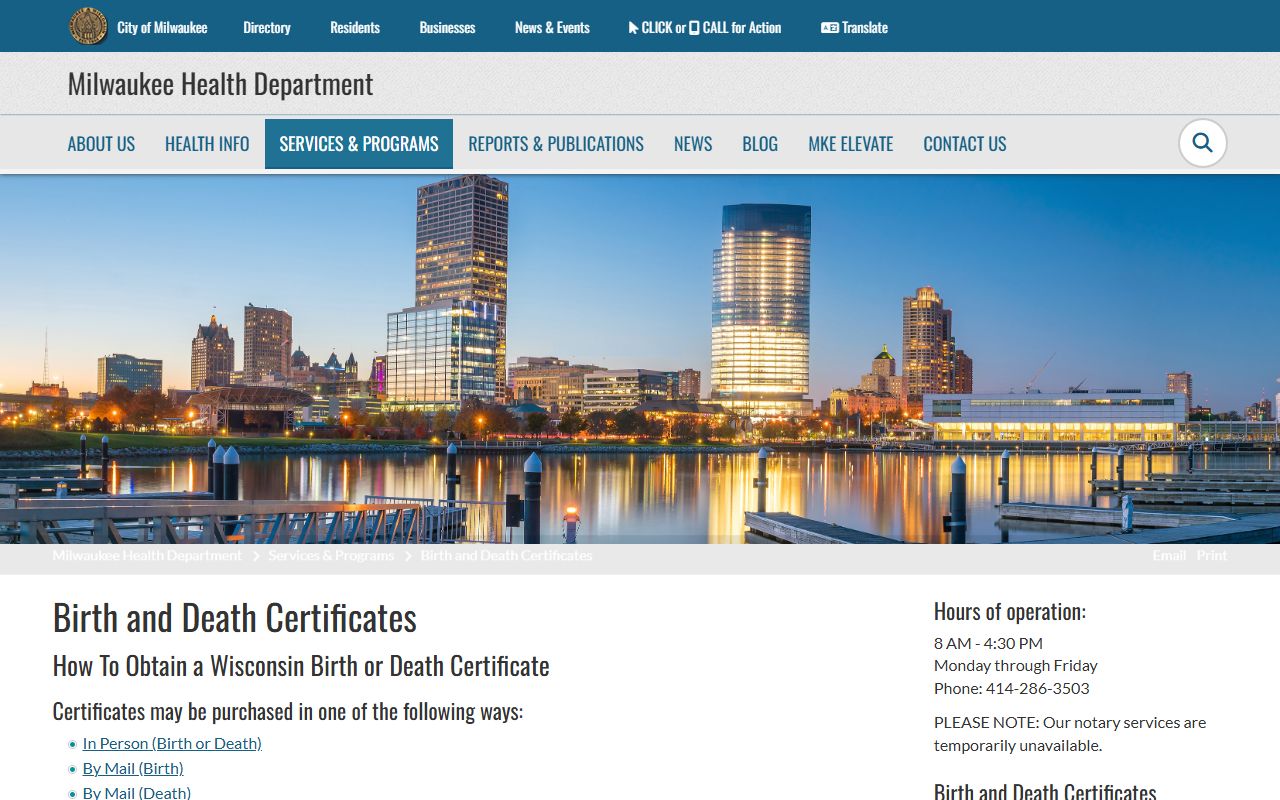Open the News & Events menu
The image size is (1280, 800).
pyautogui.click(x=552, y=27)
